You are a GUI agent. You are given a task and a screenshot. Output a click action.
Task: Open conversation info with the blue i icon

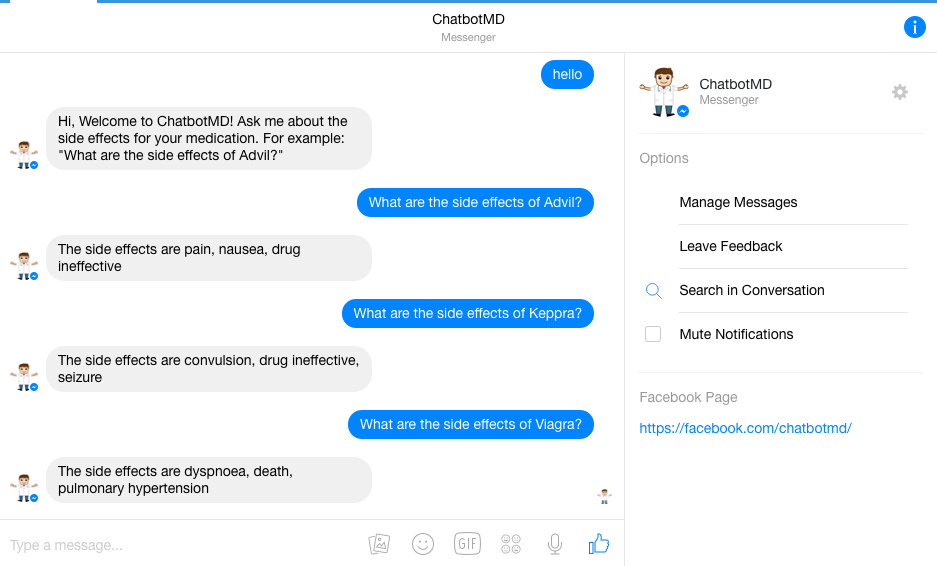point(914,27)
